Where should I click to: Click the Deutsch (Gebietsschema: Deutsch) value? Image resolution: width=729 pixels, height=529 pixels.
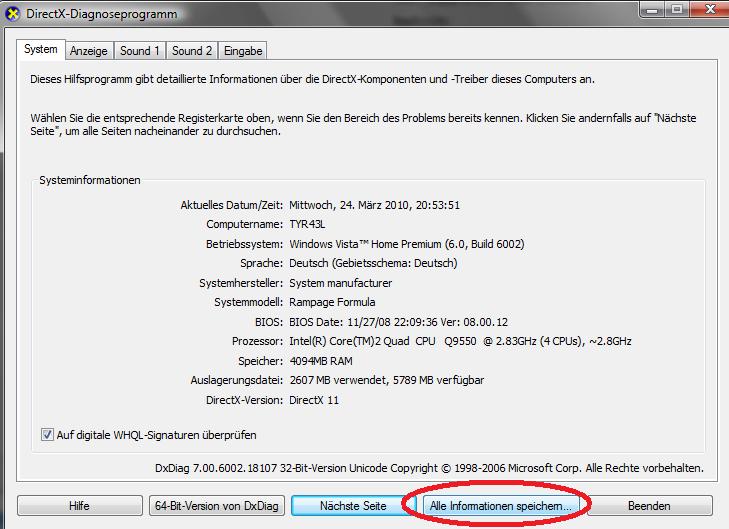(373, 263)
